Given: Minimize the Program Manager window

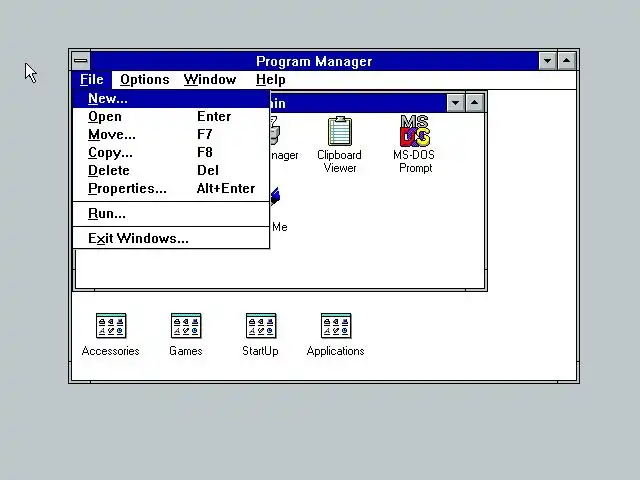Looking at the screenshot, I should [547, 61].
